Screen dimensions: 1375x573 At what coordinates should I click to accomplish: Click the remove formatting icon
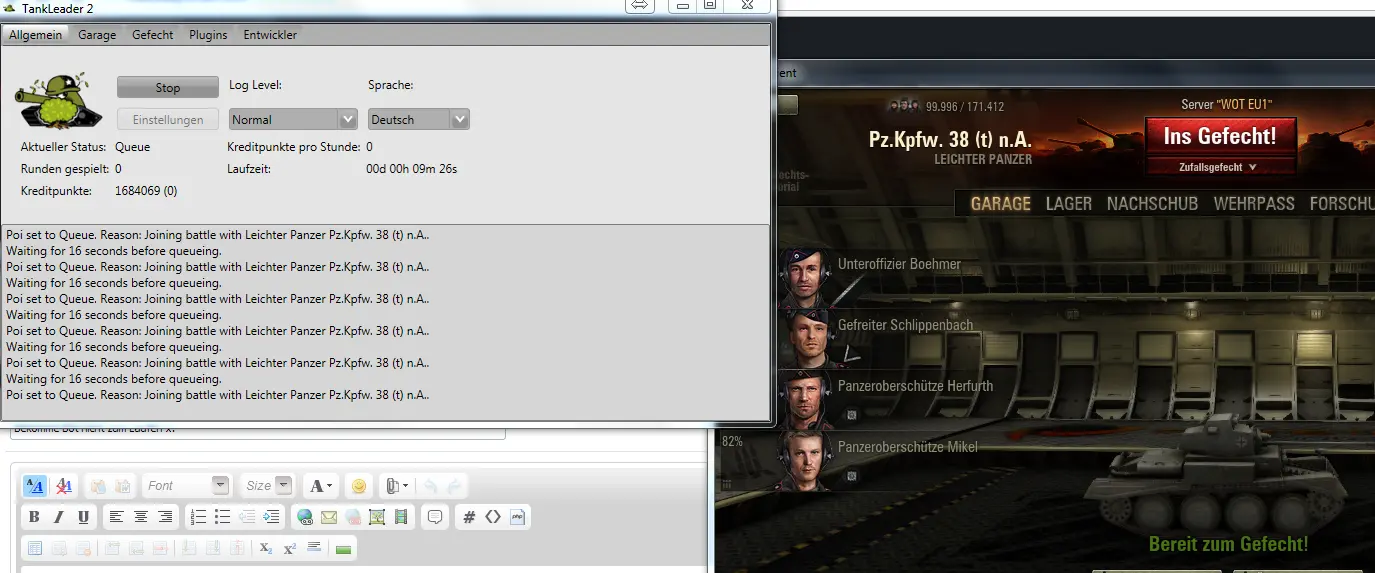(x=63, y=486)
